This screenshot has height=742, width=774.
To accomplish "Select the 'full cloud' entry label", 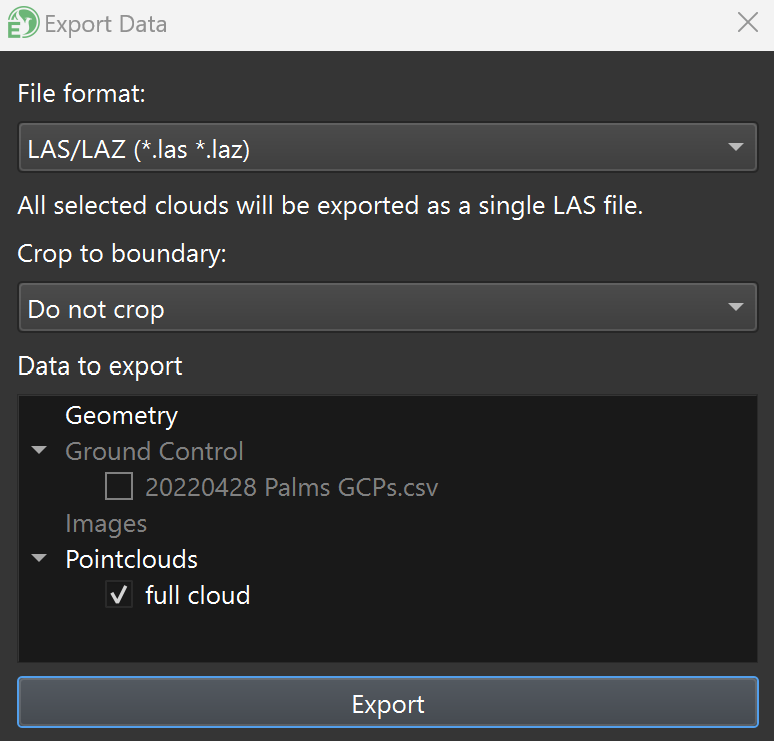I will point(197,595).
